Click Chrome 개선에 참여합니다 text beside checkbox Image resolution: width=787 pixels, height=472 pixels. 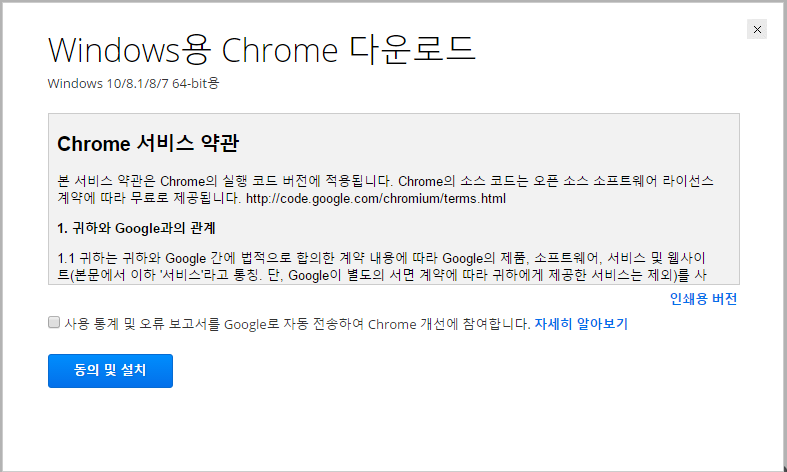point(449,324)
